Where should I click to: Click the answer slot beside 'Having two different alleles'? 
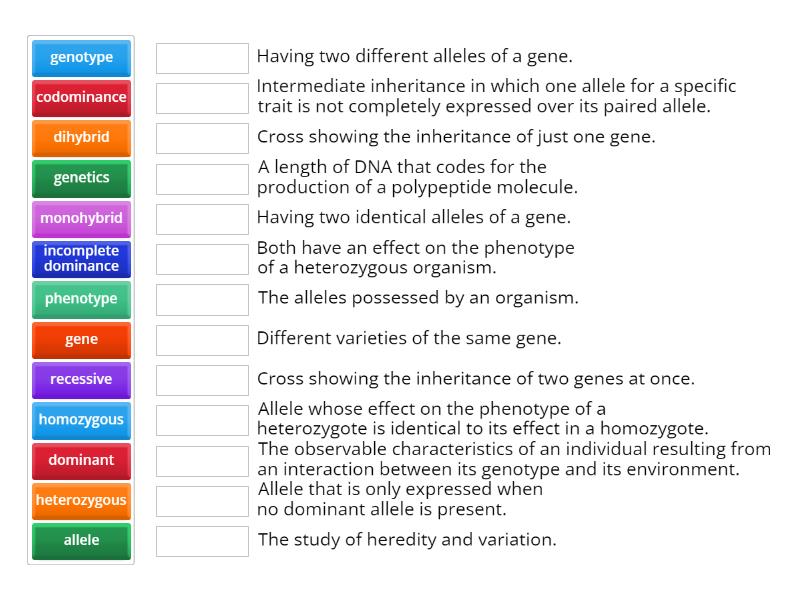point(201,58)
